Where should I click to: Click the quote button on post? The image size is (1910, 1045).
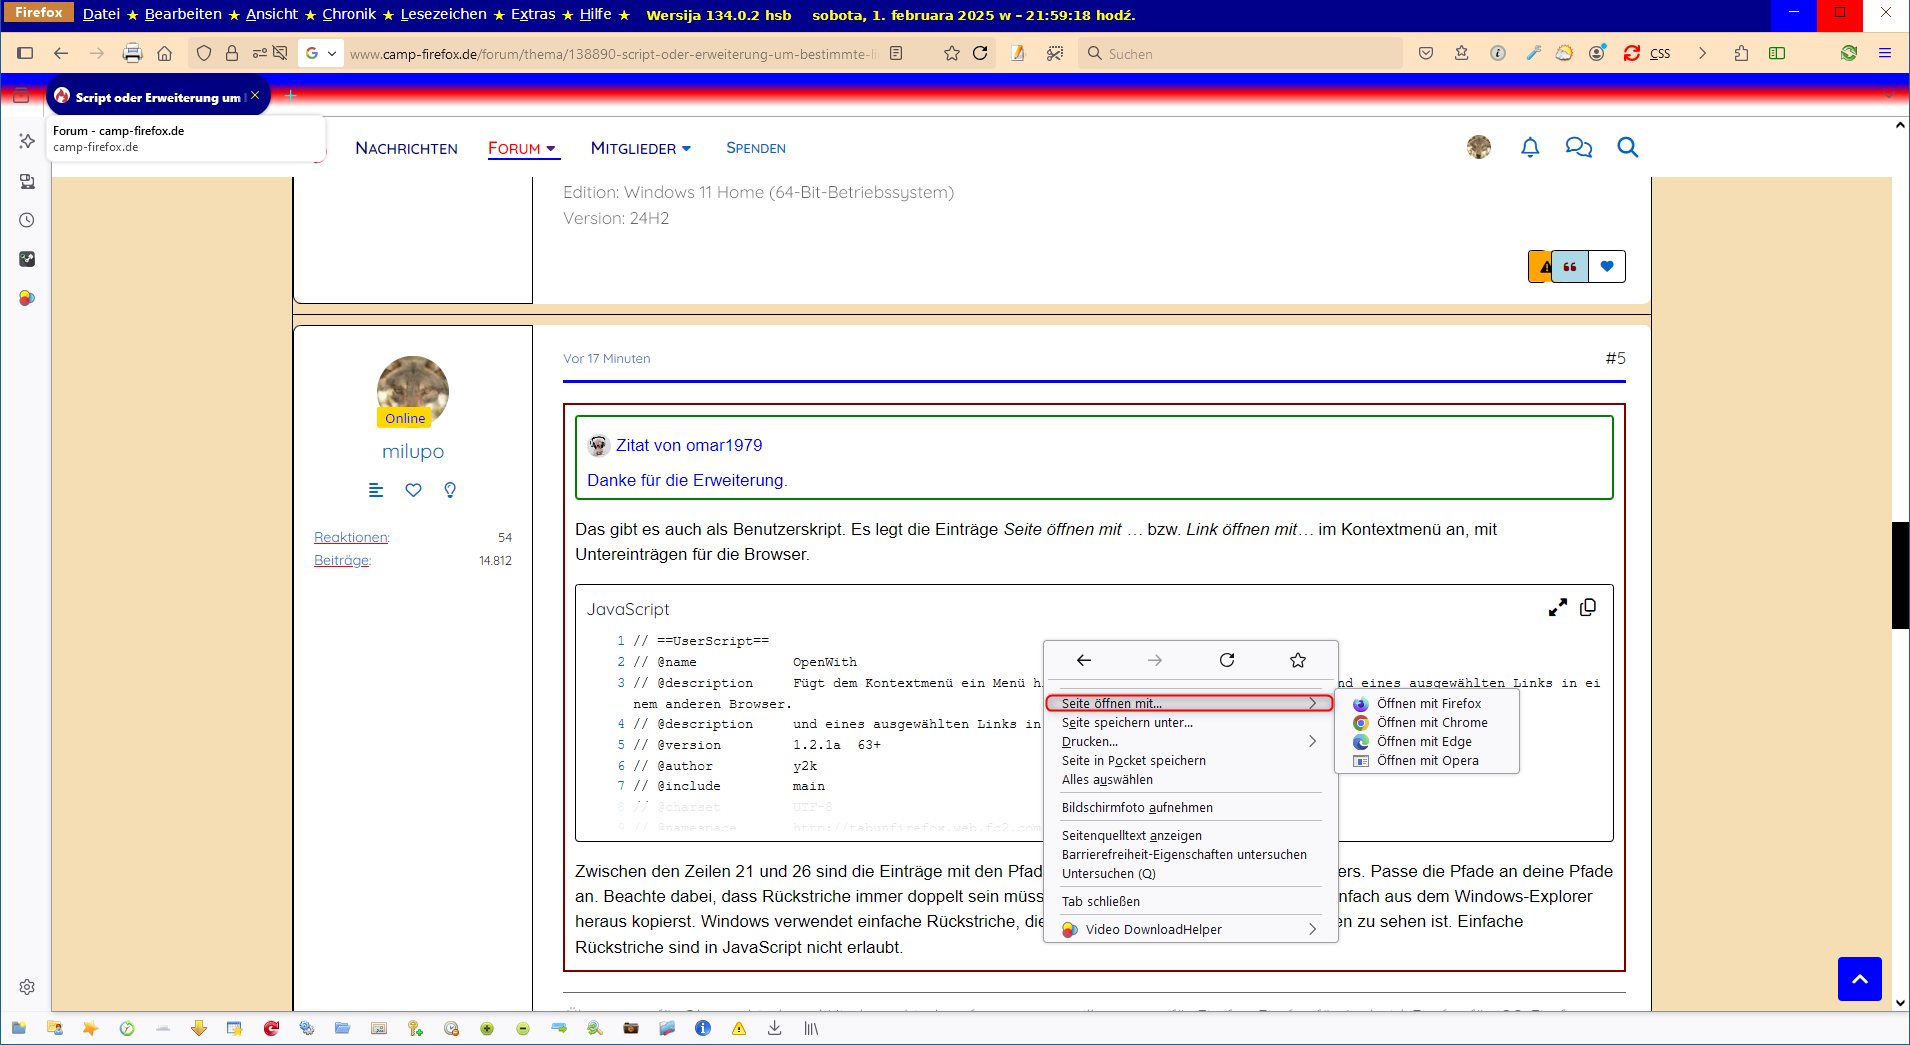pyautogui.click(x=1570, y=267)
